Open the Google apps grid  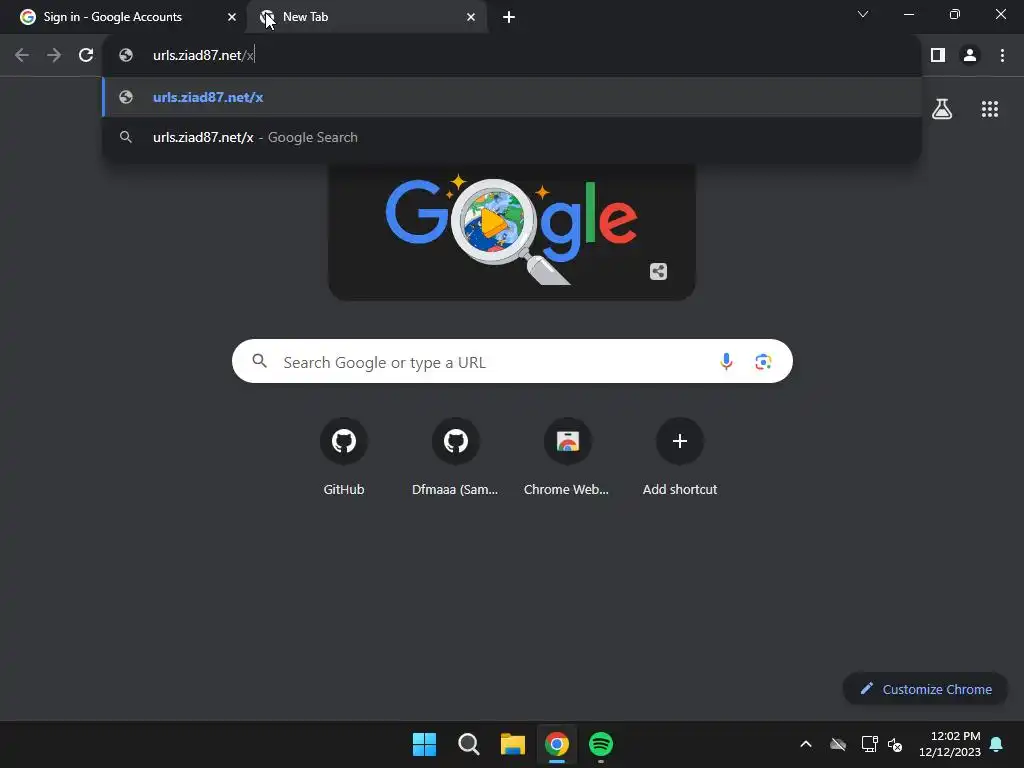coord(990,109)
